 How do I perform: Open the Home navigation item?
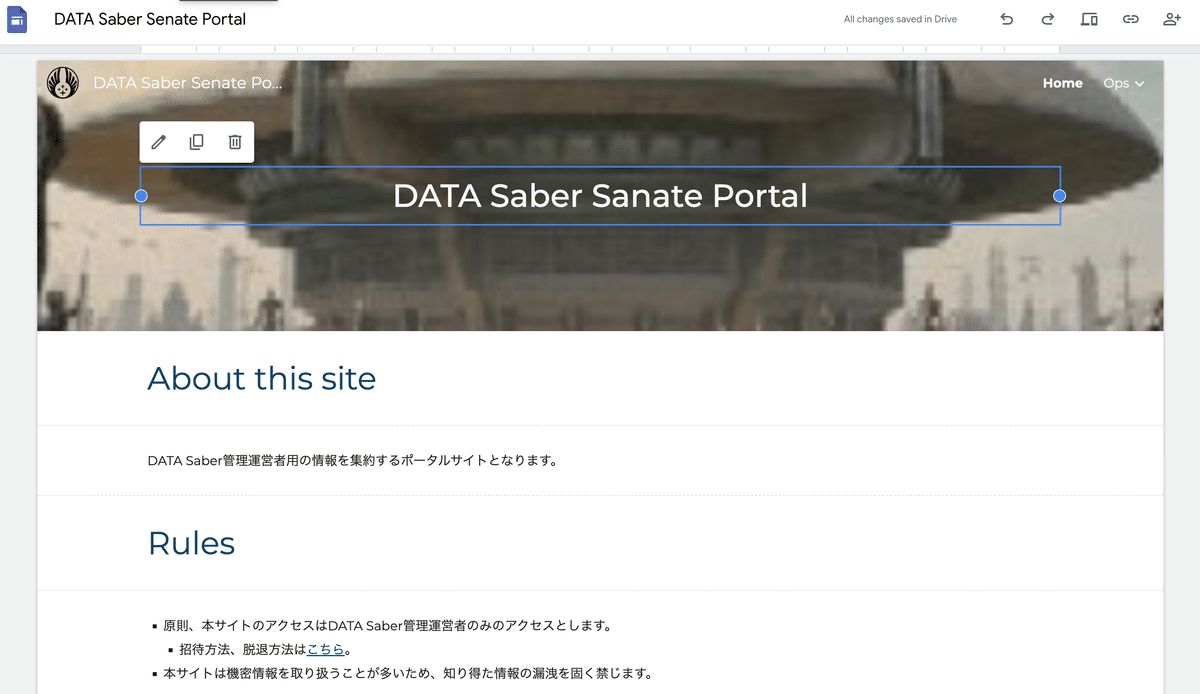[x=1062, y=83]
